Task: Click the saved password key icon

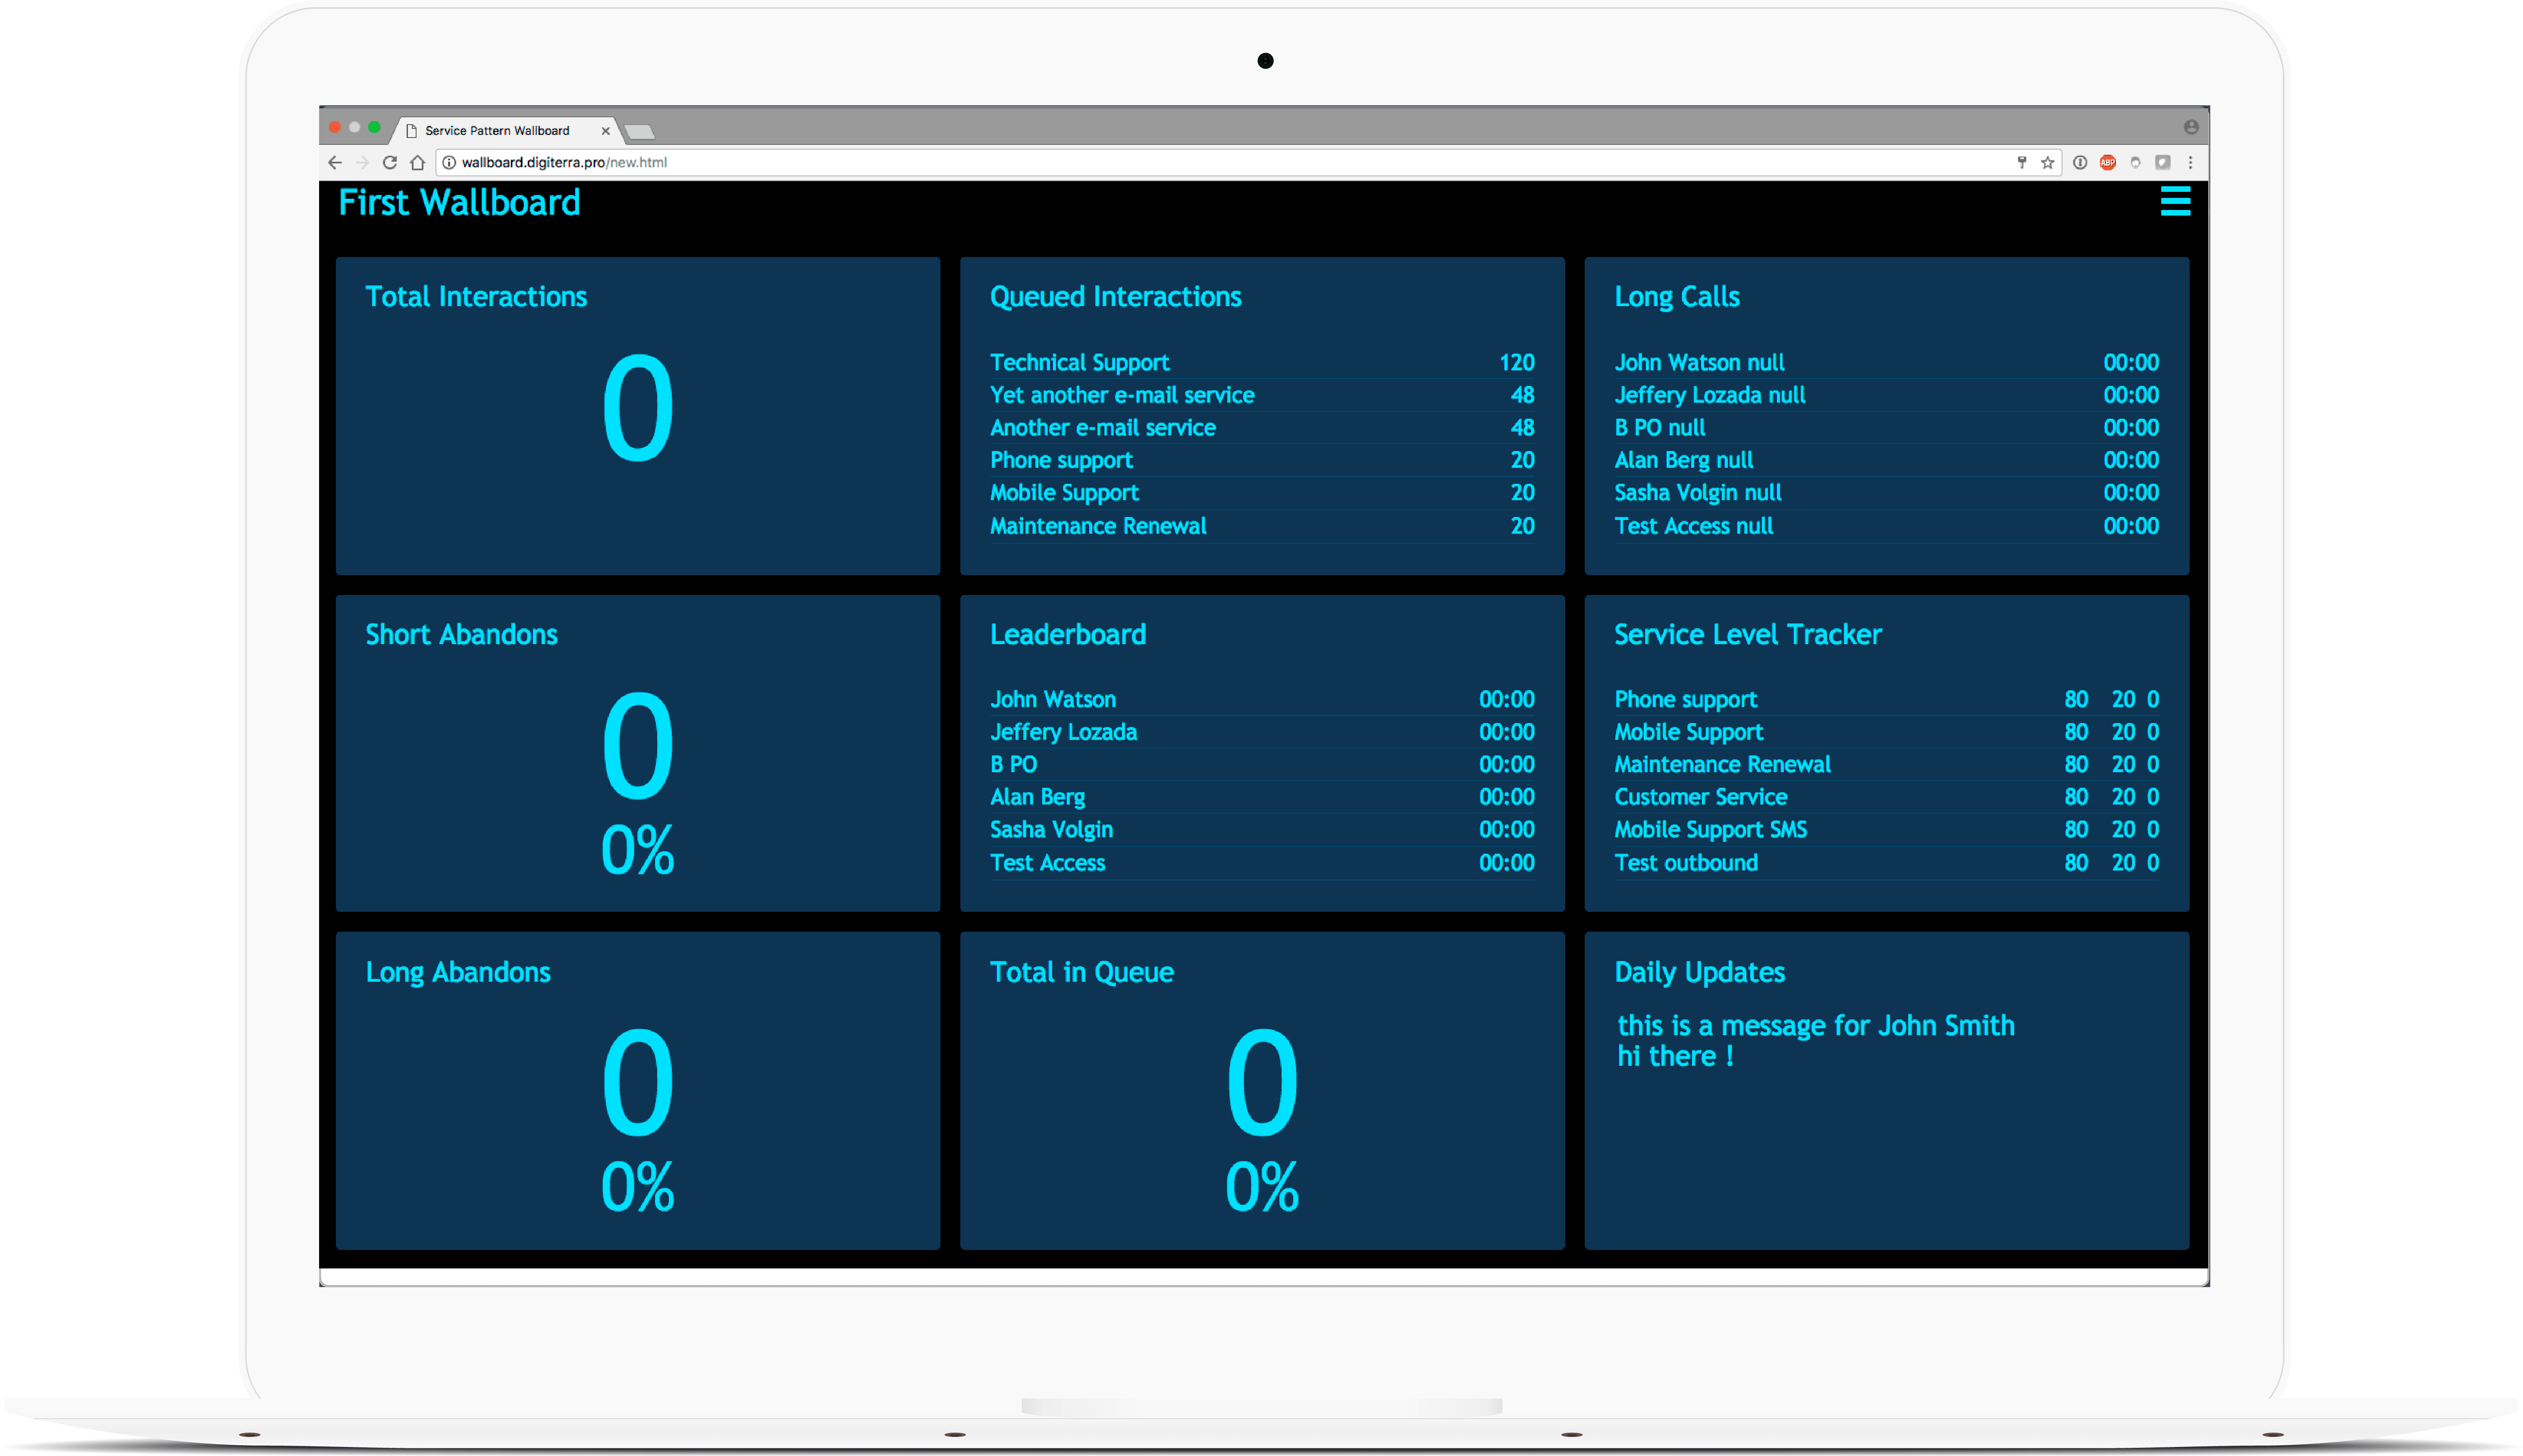Action: point(2022,162)
